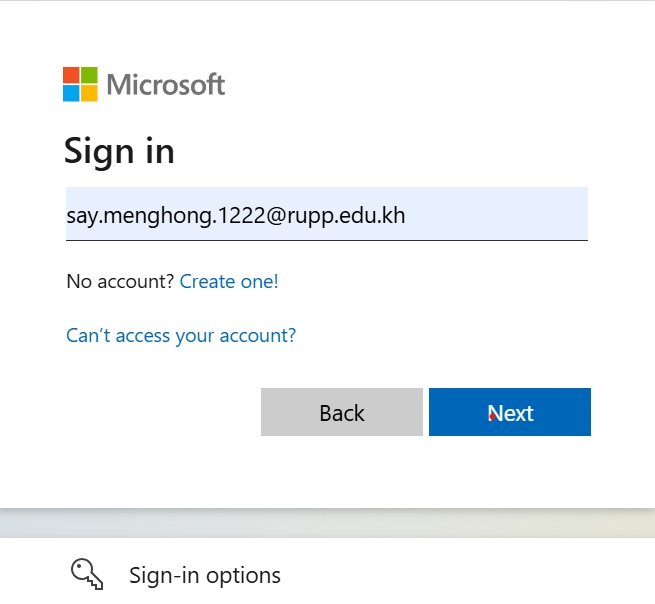Viewport: 655px width, 604px height.
Task: Click the Microsoft four-square logo
Action: pyautogui.click(x=80, y=84)
